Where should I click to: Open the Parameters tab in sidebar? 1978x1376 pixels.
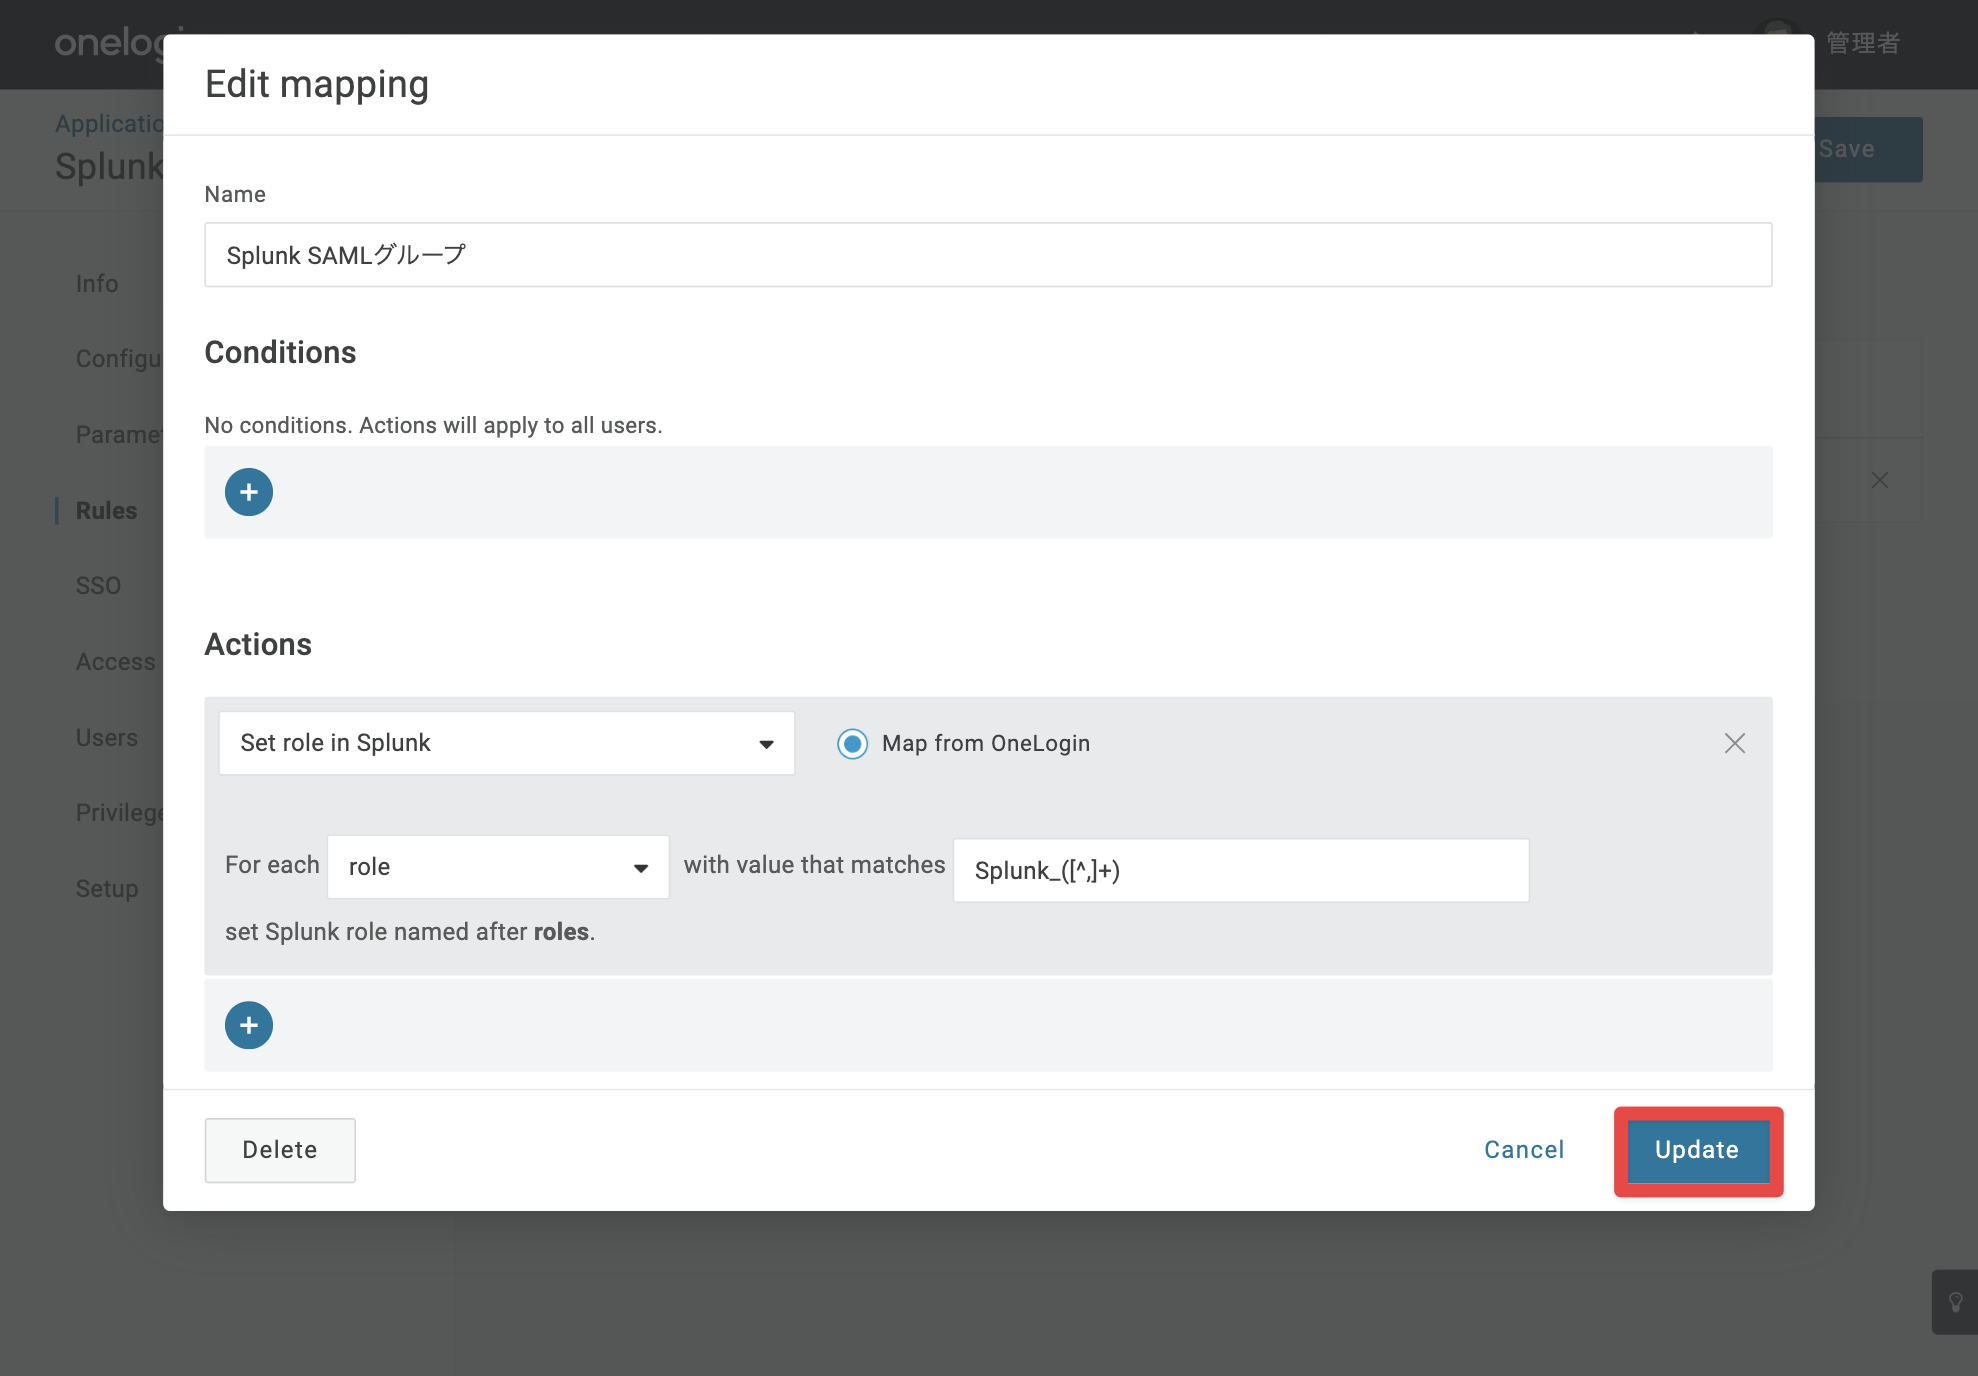(119, 434)
